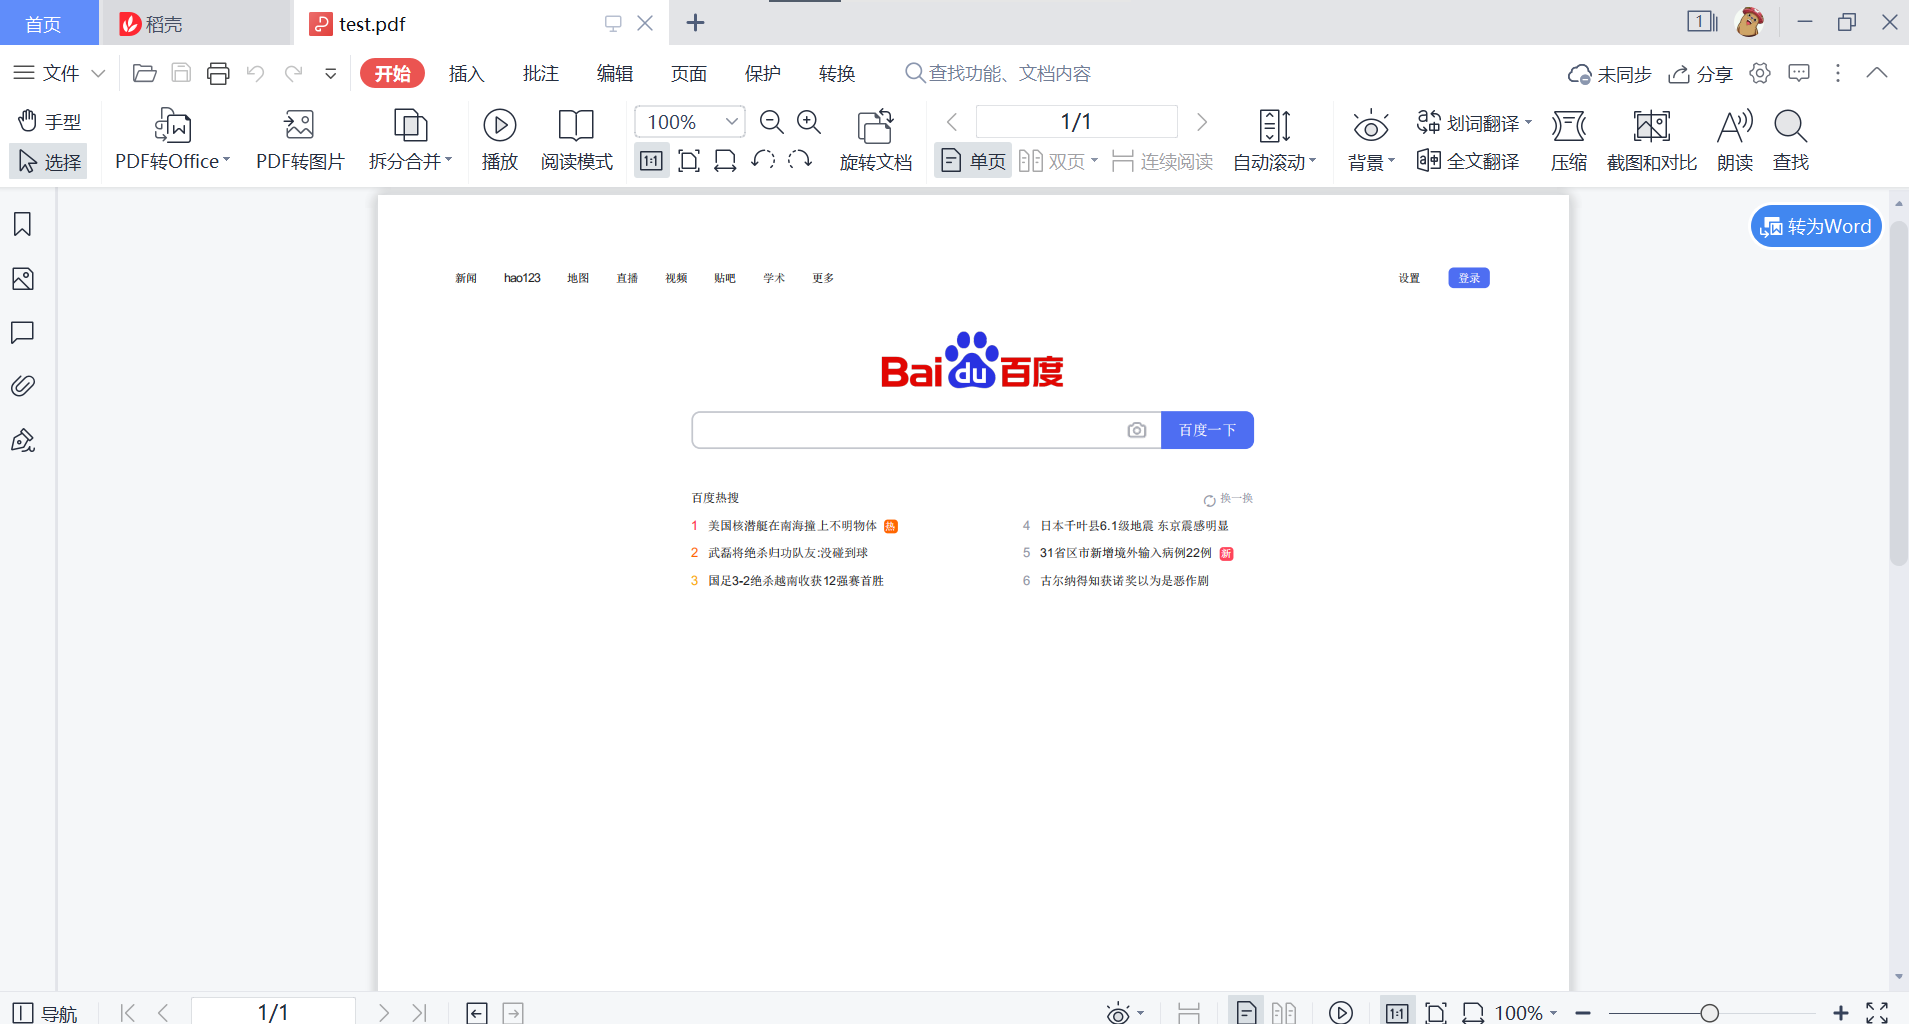
Task: Expand 自动滚动 dropdown
Action: point(1312,160)
